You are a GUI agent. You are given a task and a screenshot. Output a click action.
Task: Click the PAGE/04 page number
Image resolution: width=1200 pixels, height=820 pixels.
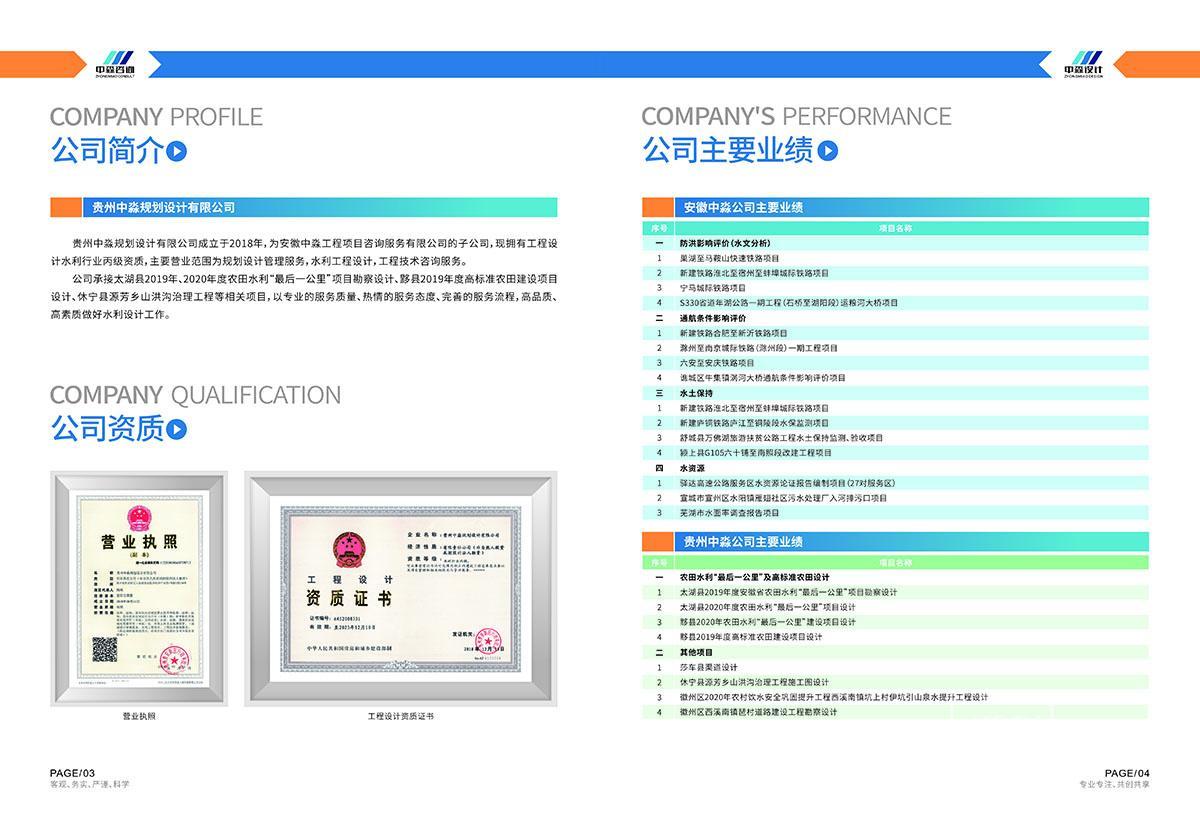coord(1127,773)
